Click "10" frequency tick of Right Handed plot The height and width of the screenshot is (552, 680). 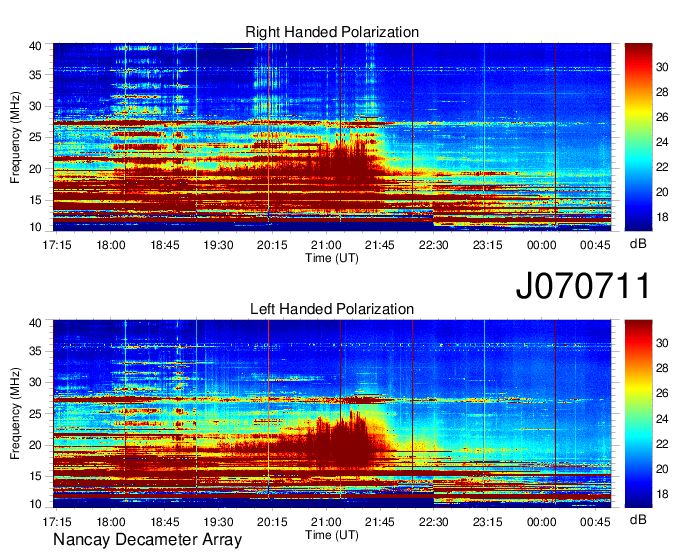click(x=35, y=227)
